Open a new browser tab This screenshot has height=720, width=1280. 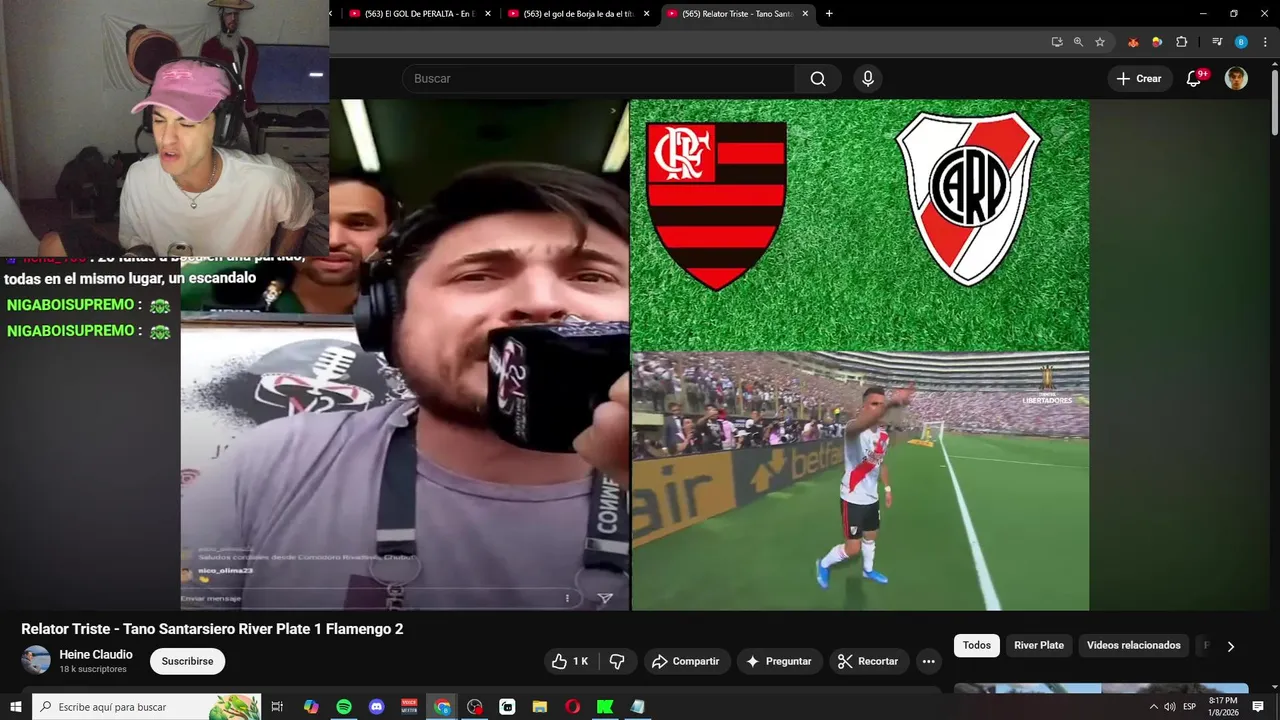pos(829,14)
